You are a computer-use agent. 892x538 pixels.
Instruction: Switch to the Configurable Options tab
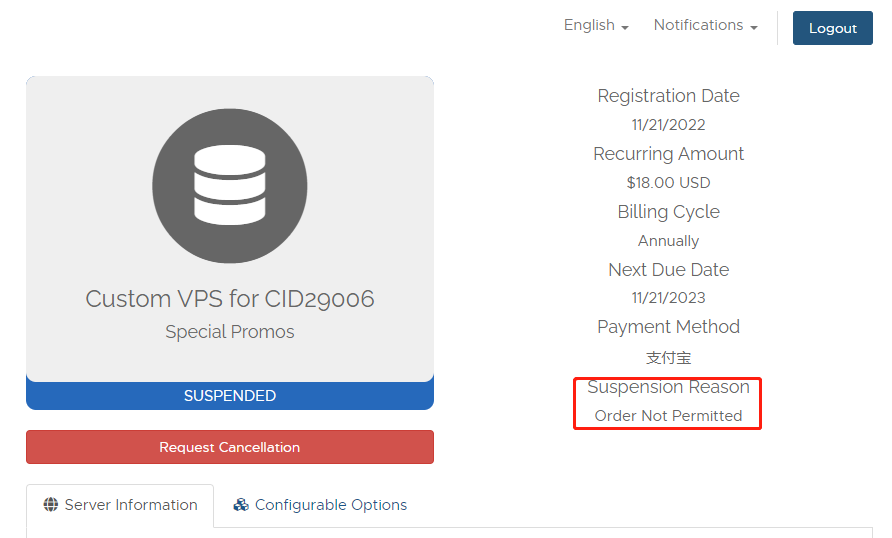(320, 505)
